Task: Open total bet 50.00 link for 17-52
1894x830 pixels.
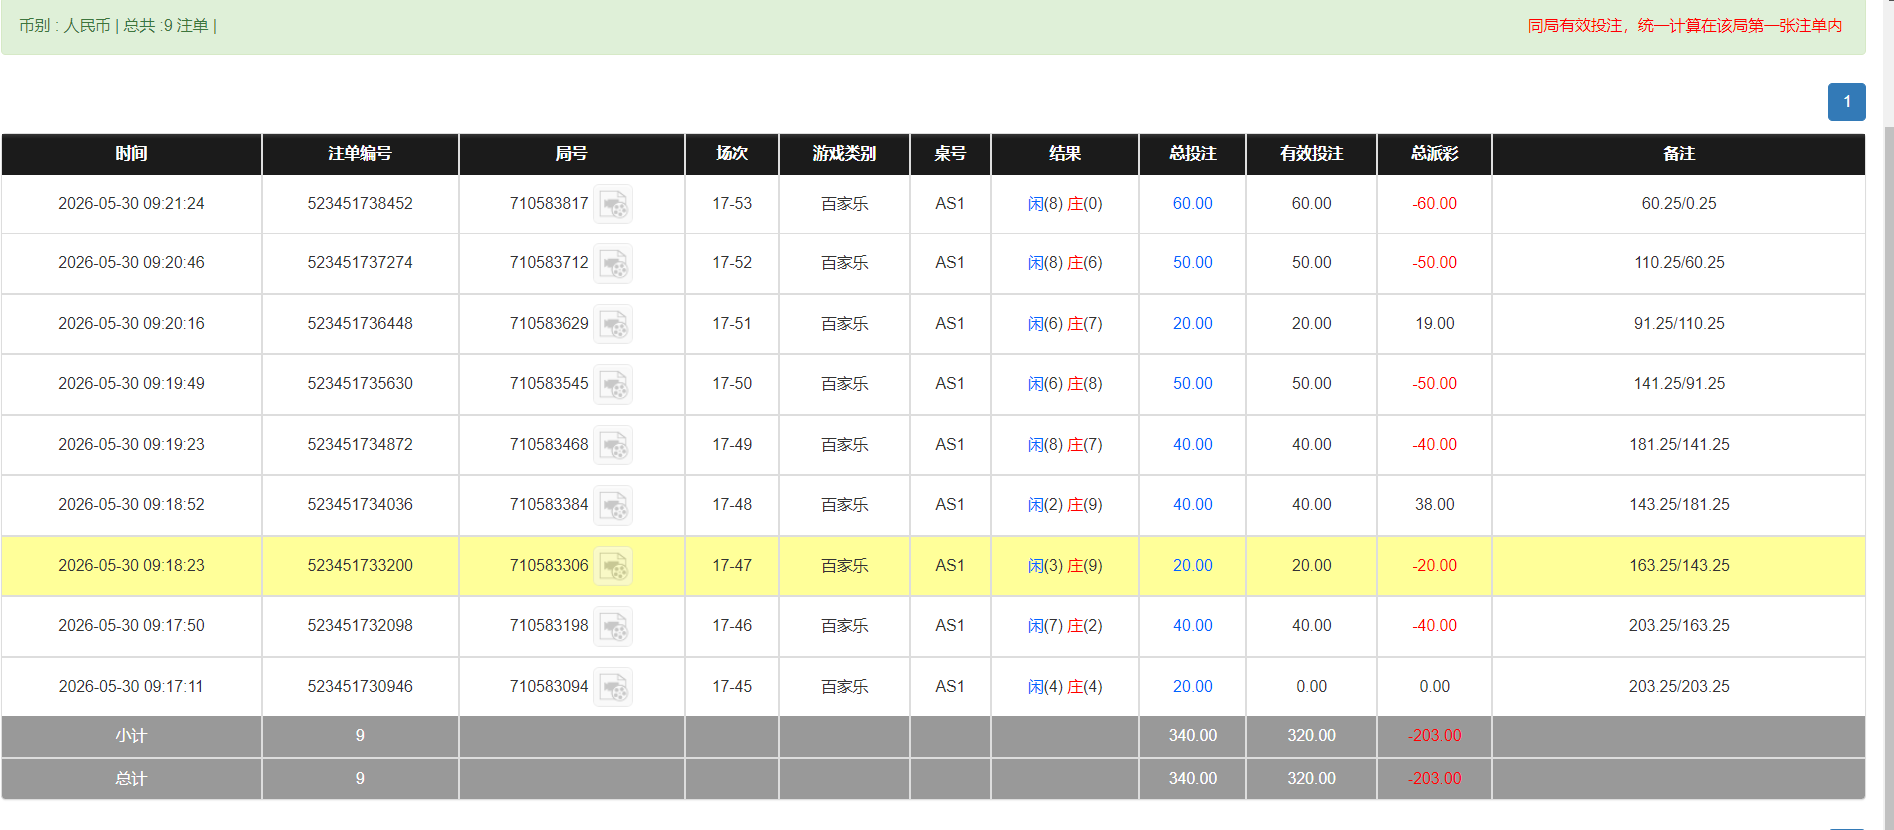Action: pyautogui.click(x=1192, y=263)
